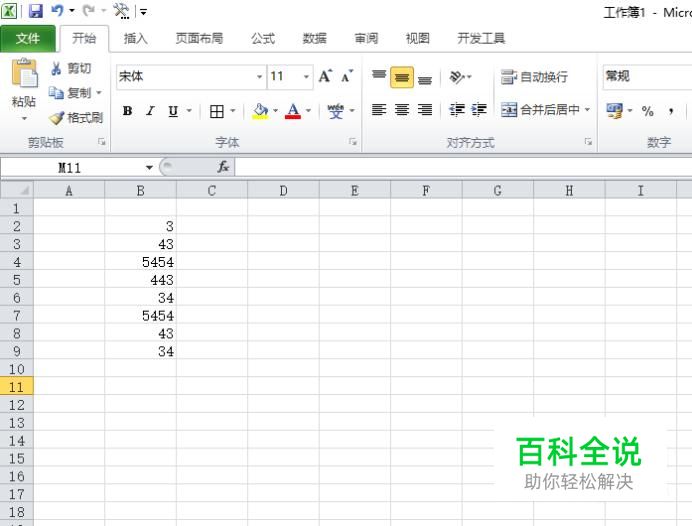The width and height of the screenshot is (692, 526).
Task: Click the customize tools icon in quick access bar
Action: (121, 11)
